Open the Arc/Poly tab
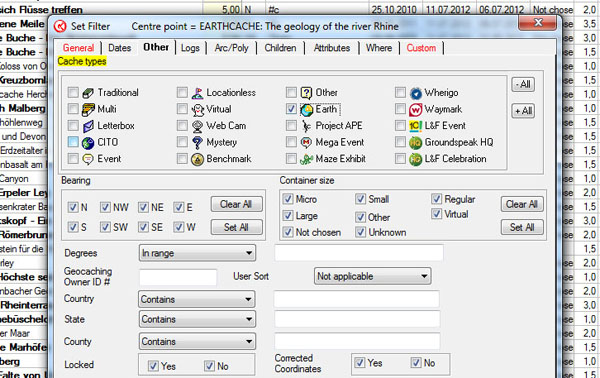This screenshot has width=600, height=378. coord(231,48)
